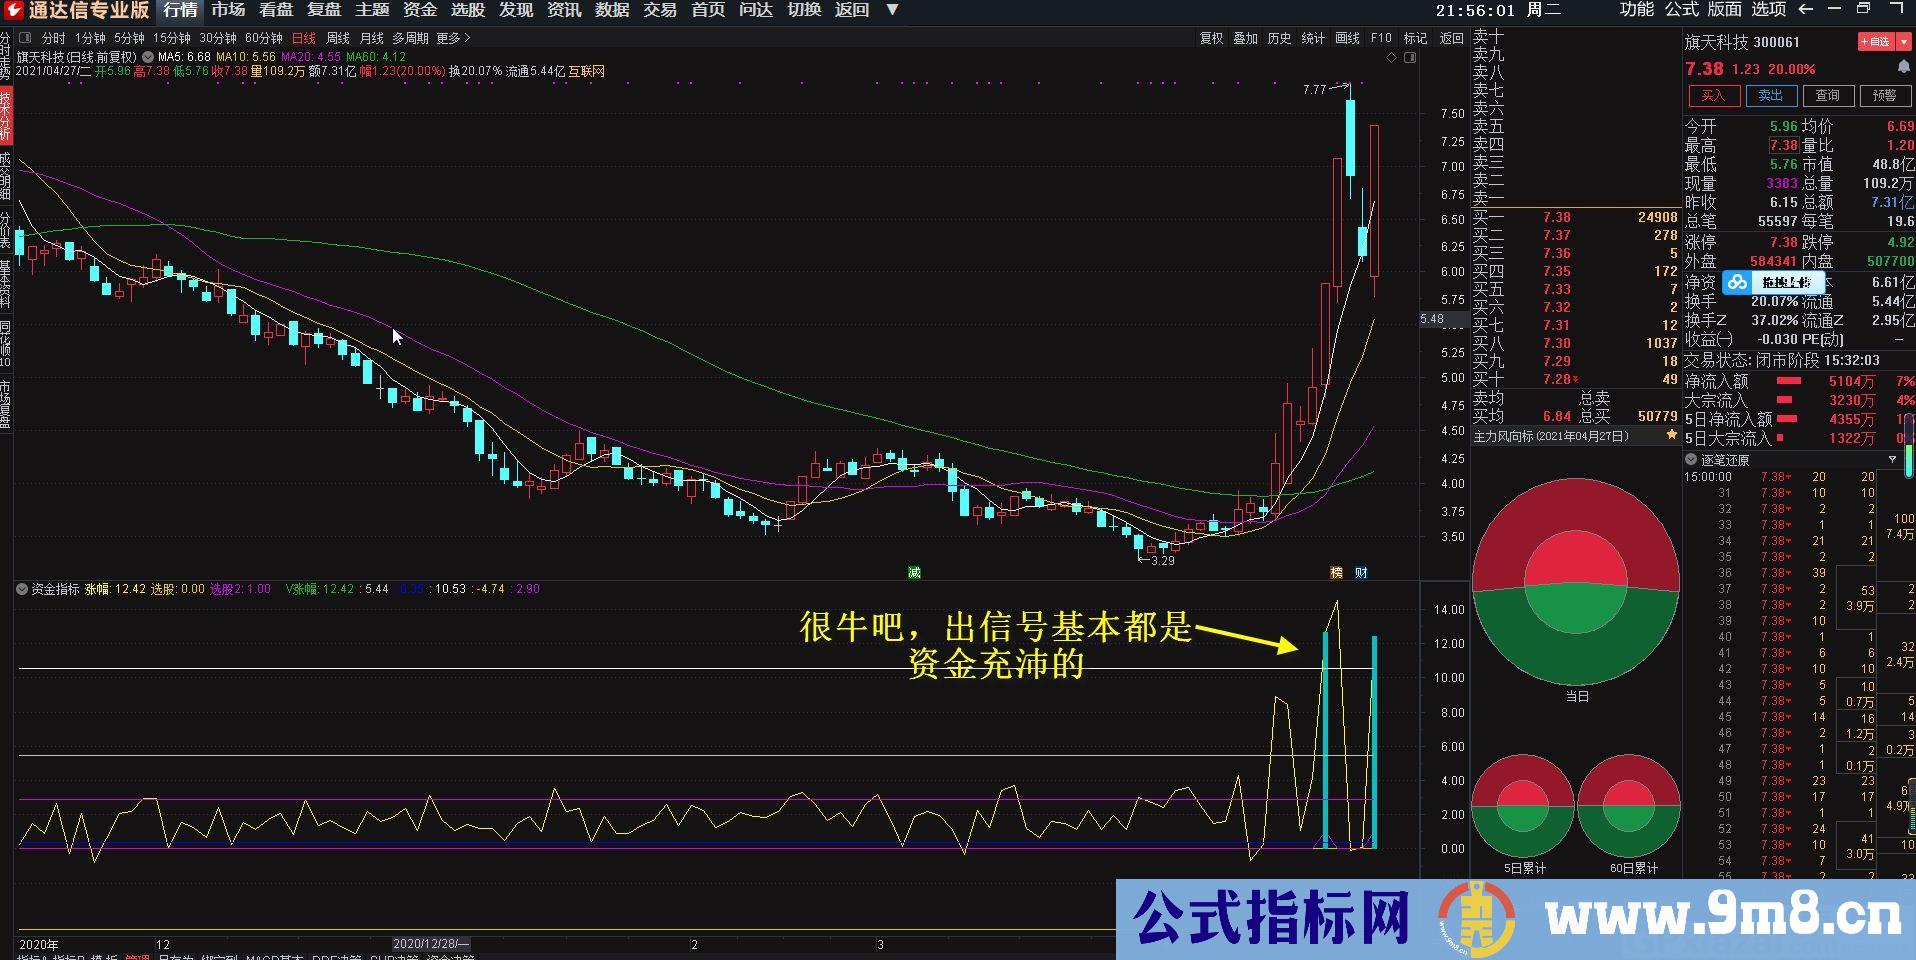Expand the dropdown arrow beside +自选
The image size is (1916, 960).
coord(1902,42)
